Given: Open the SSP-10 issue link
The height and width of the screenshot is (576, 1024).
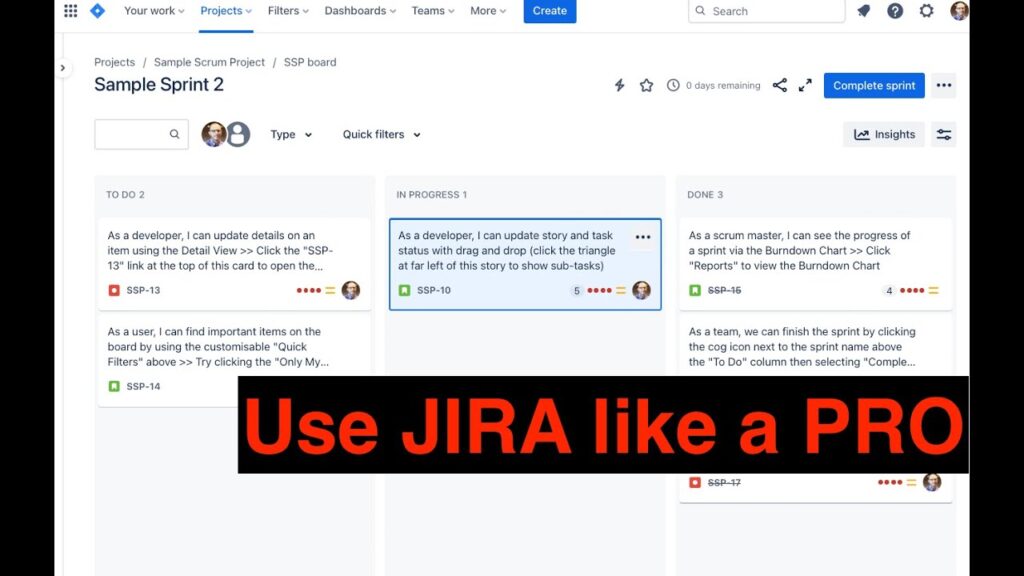Looking at the screenshot, I should click(x=434, y=290).
